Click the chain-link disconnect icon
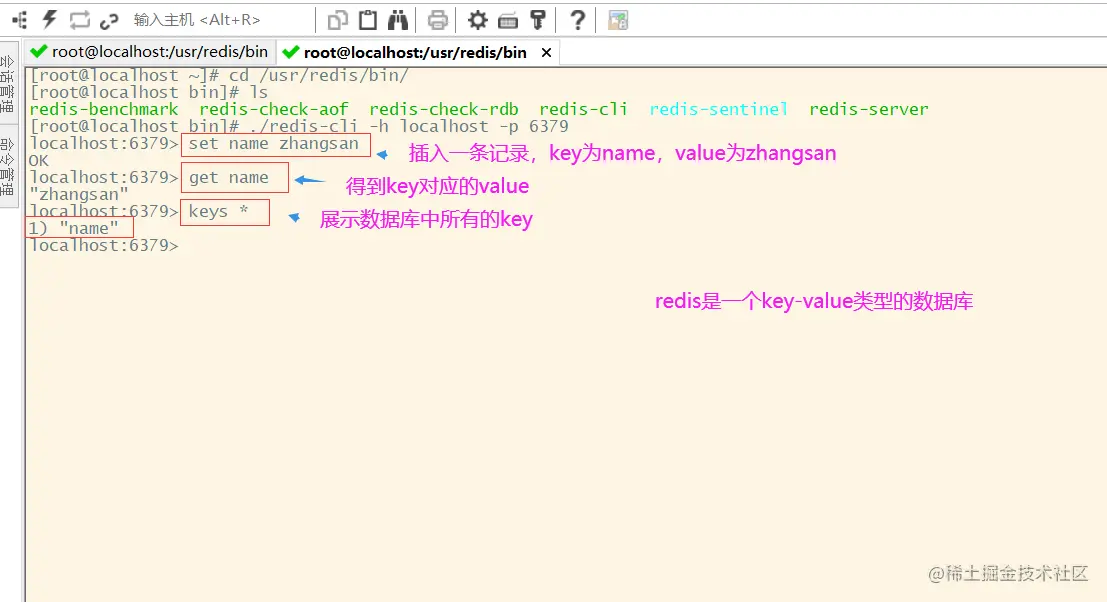Viewport: 1107px width, 602px height. (109, 21)
